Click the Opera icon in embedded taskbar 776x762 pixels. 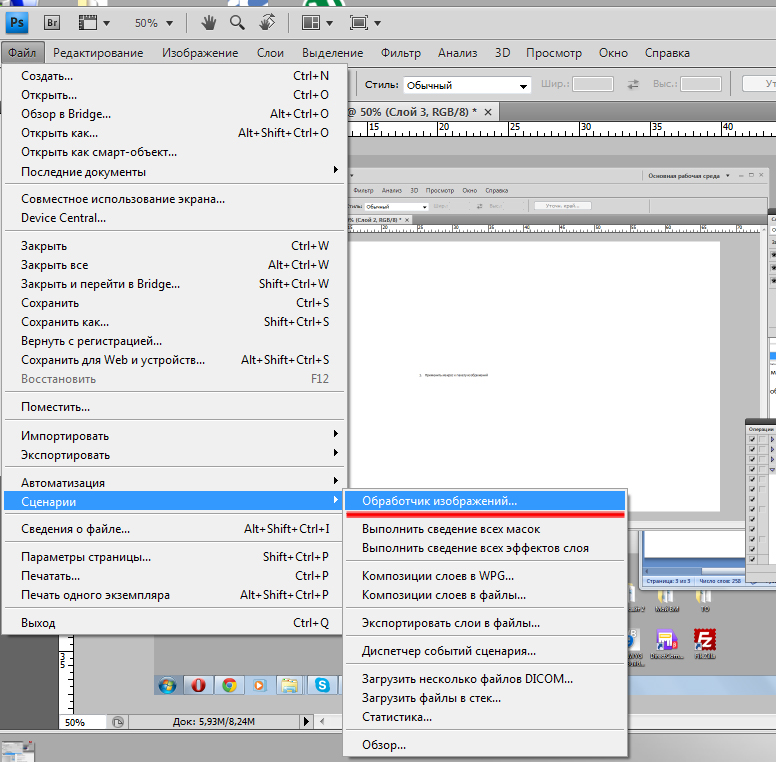(x=198, y=685)
